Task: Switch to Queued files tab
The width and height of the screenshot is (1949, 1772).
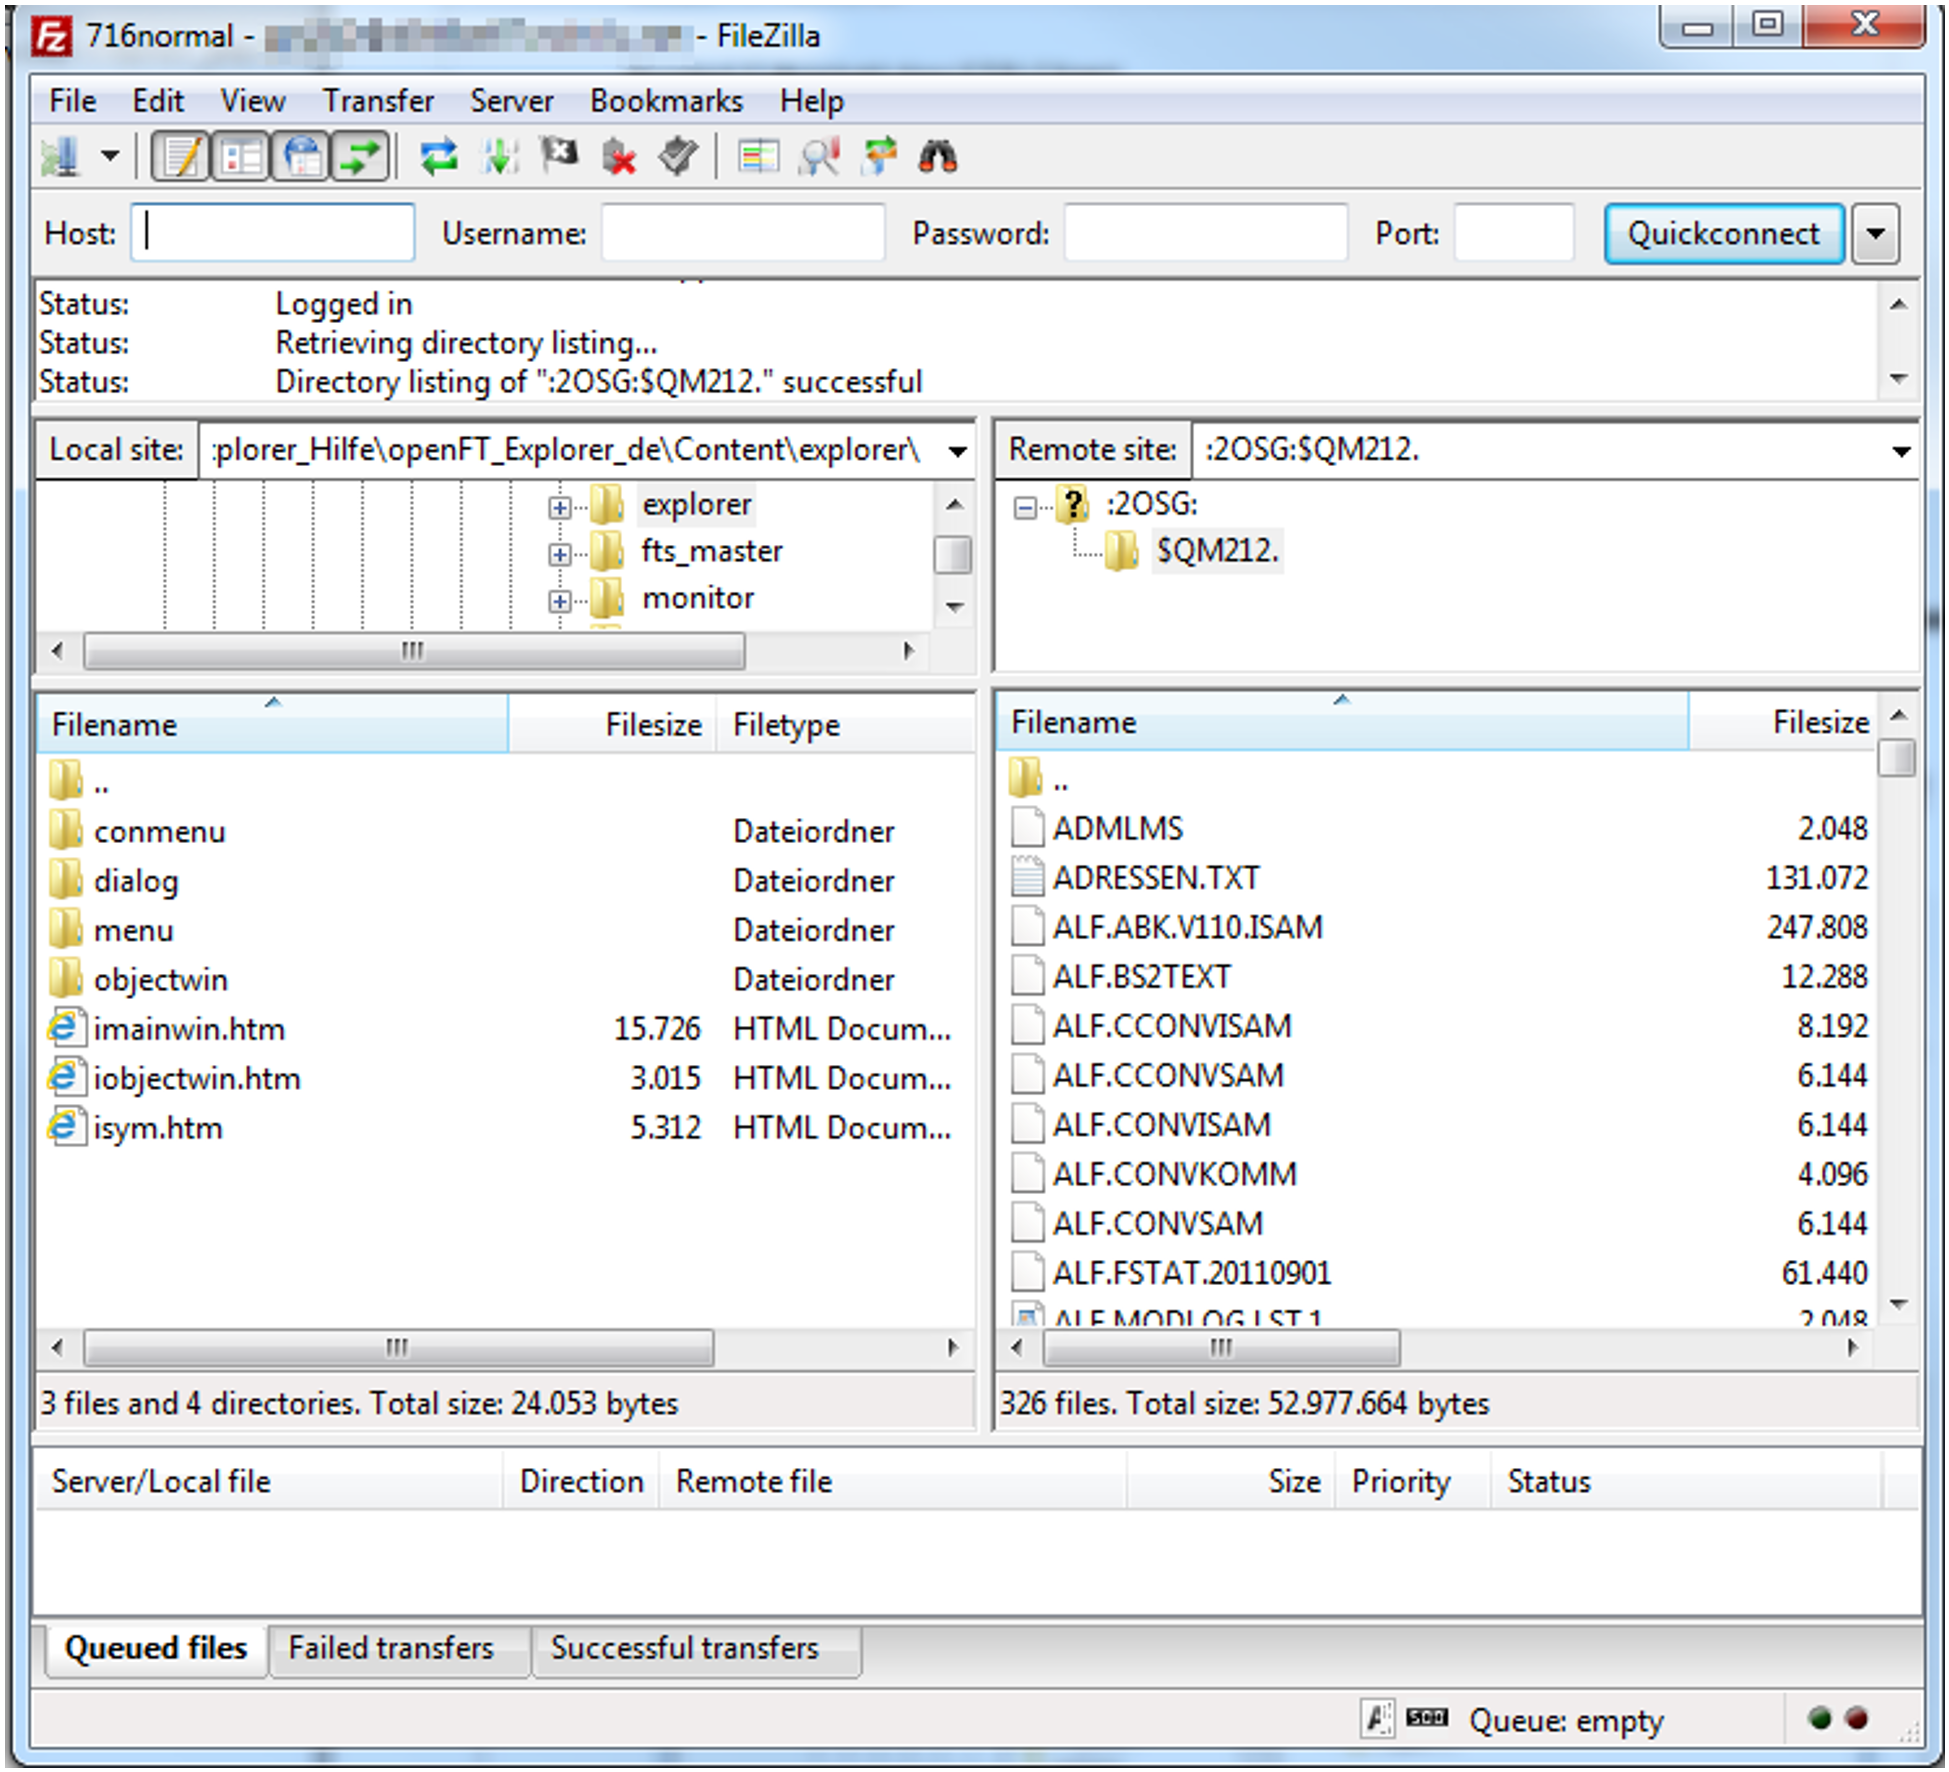Action: click(155, 1648)
